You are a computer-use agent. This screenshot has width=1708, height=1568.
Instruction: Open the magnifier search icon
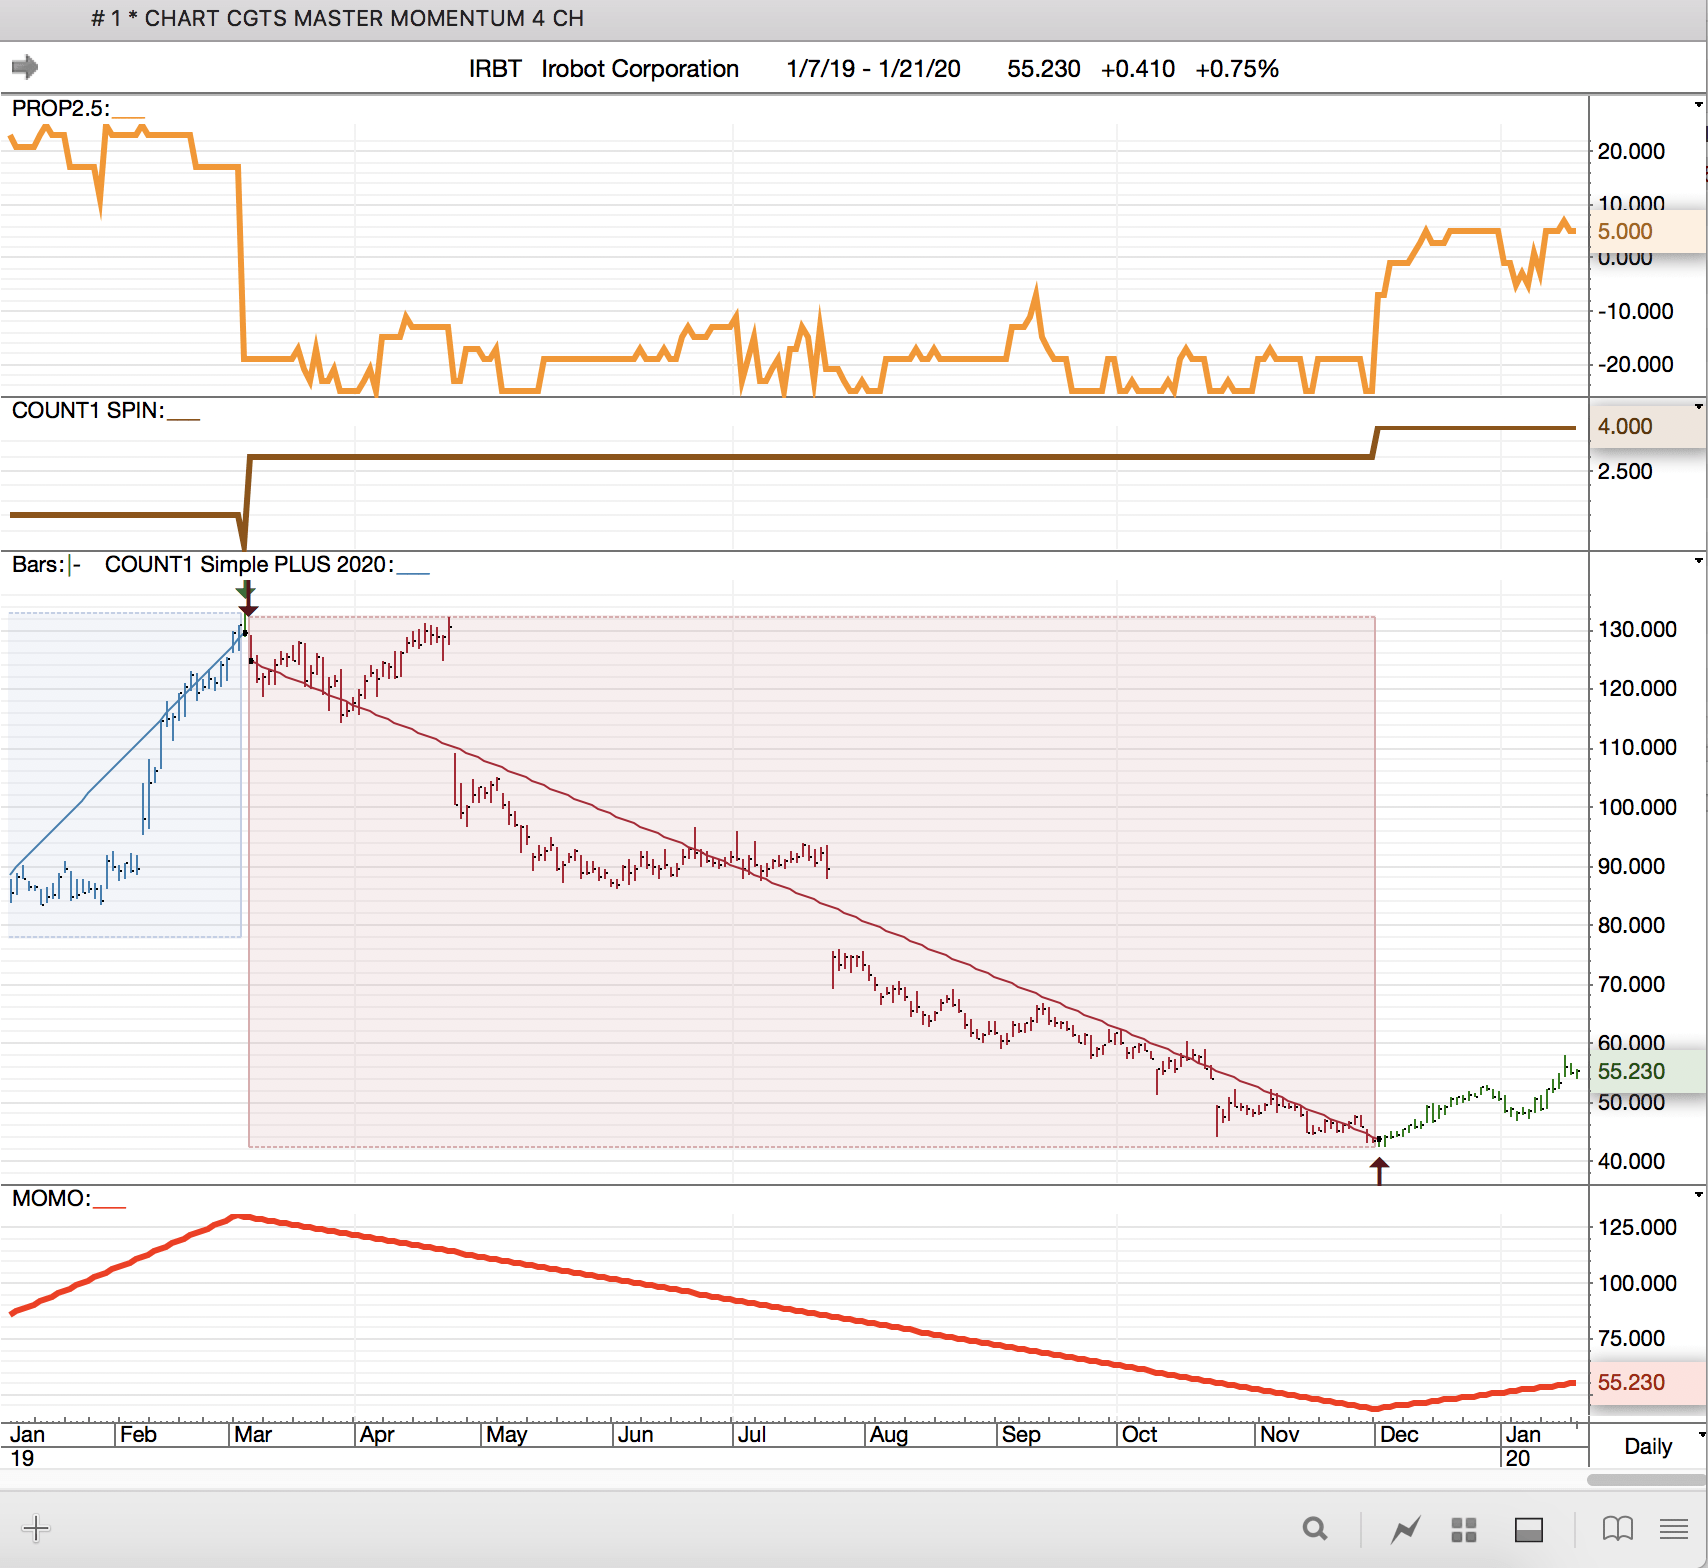[1315, 1528]
